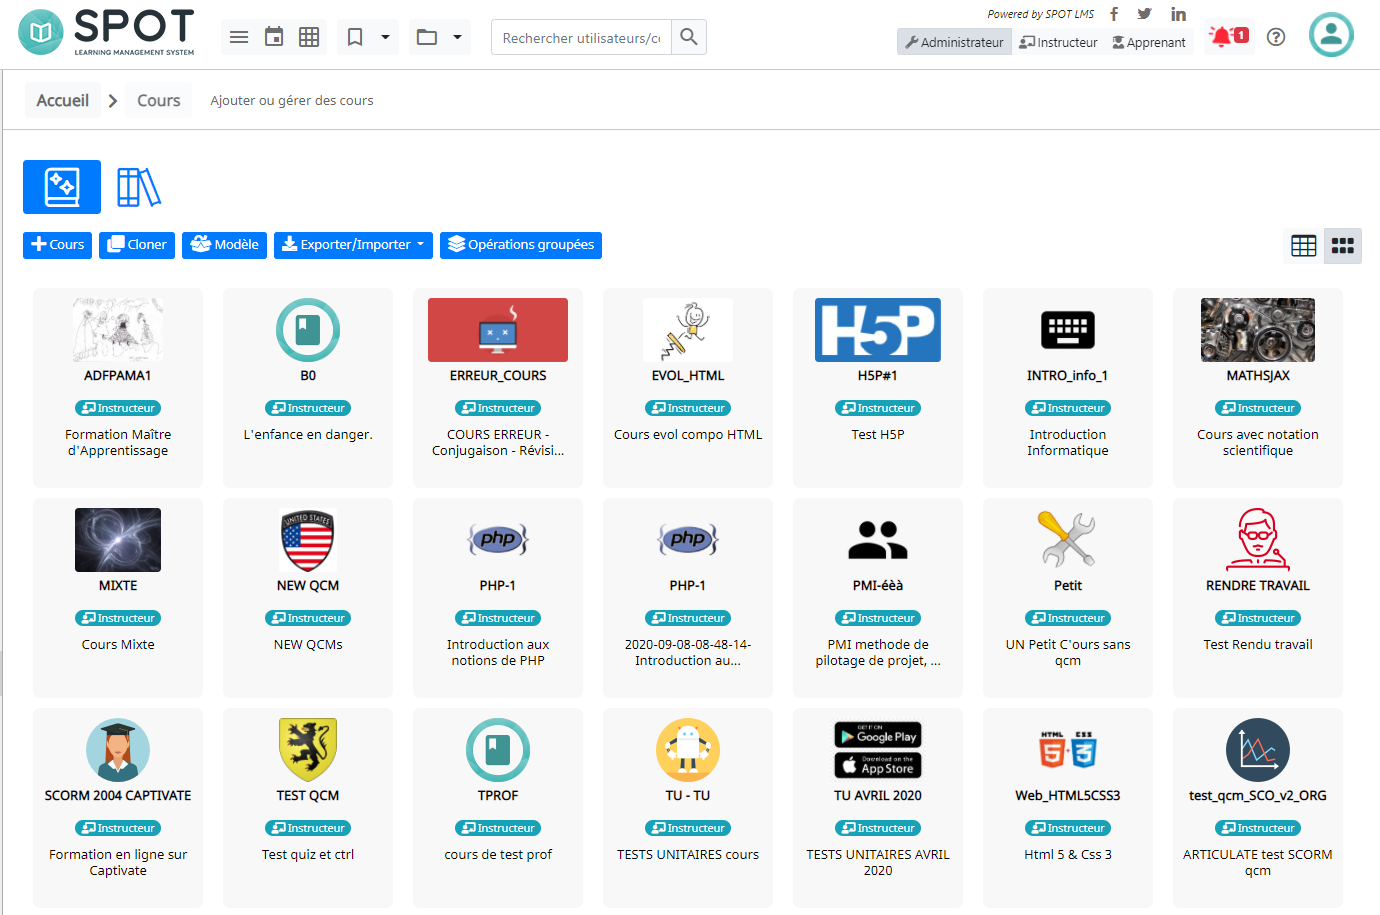Image resolution: width=1380 pixels, height=915 pixels.
Task: Open the folder icon in the toolbar
Action: (428, 36)
